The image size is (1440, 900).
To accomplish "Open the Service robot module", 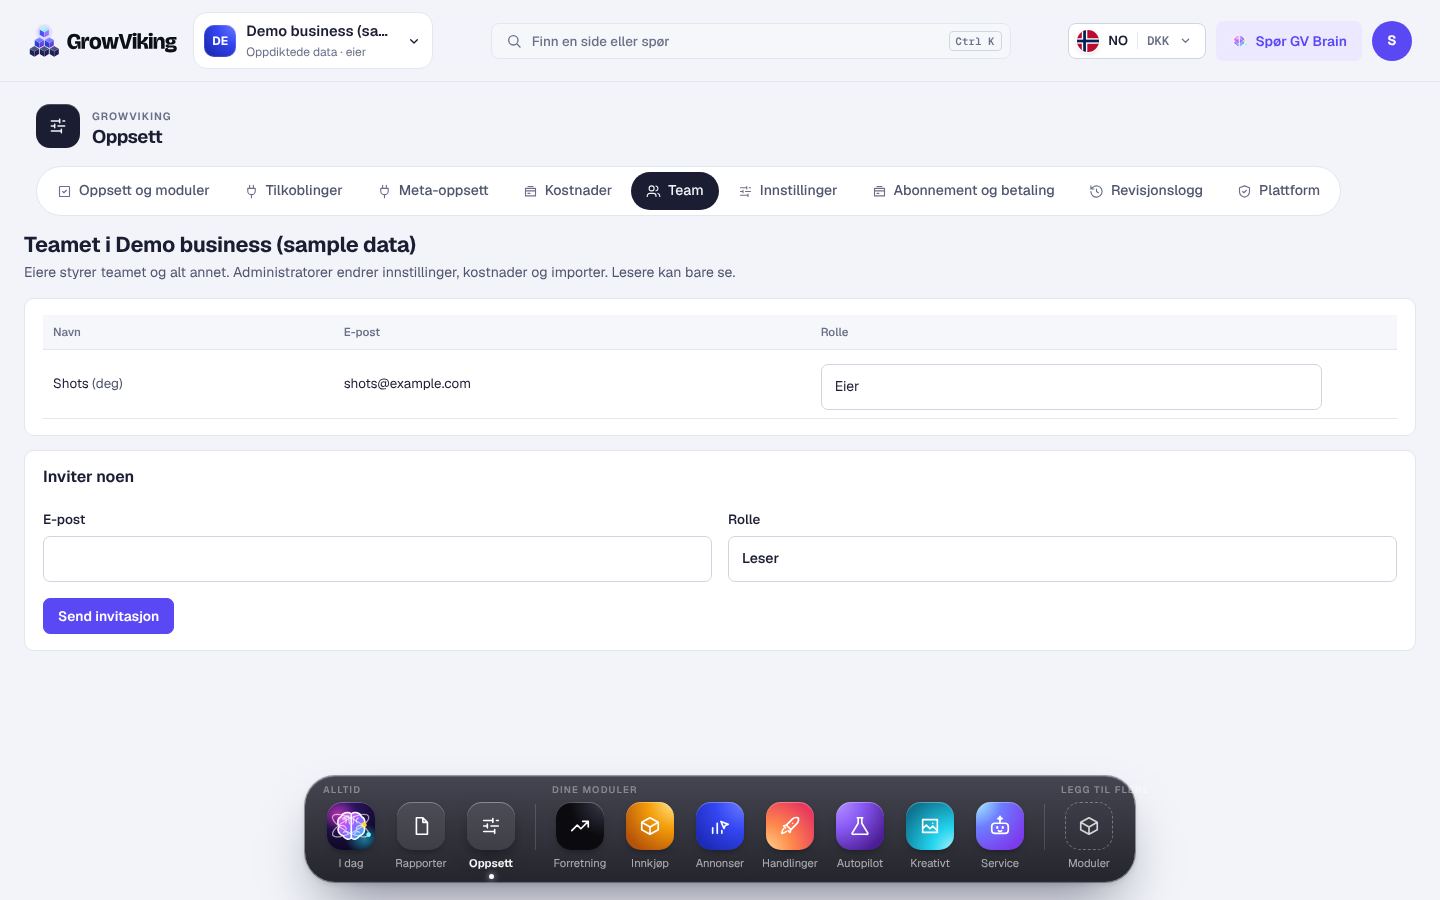I will coord(1000,826).
